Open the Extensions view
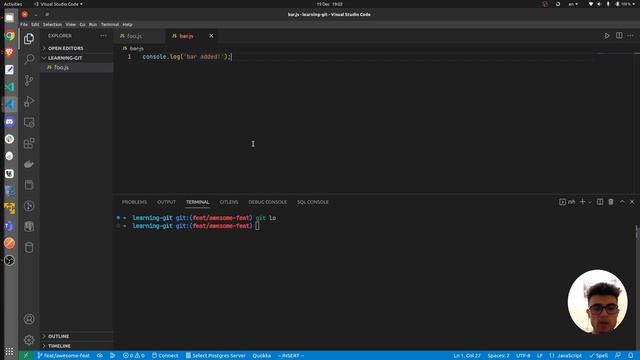 pos(29,143)
